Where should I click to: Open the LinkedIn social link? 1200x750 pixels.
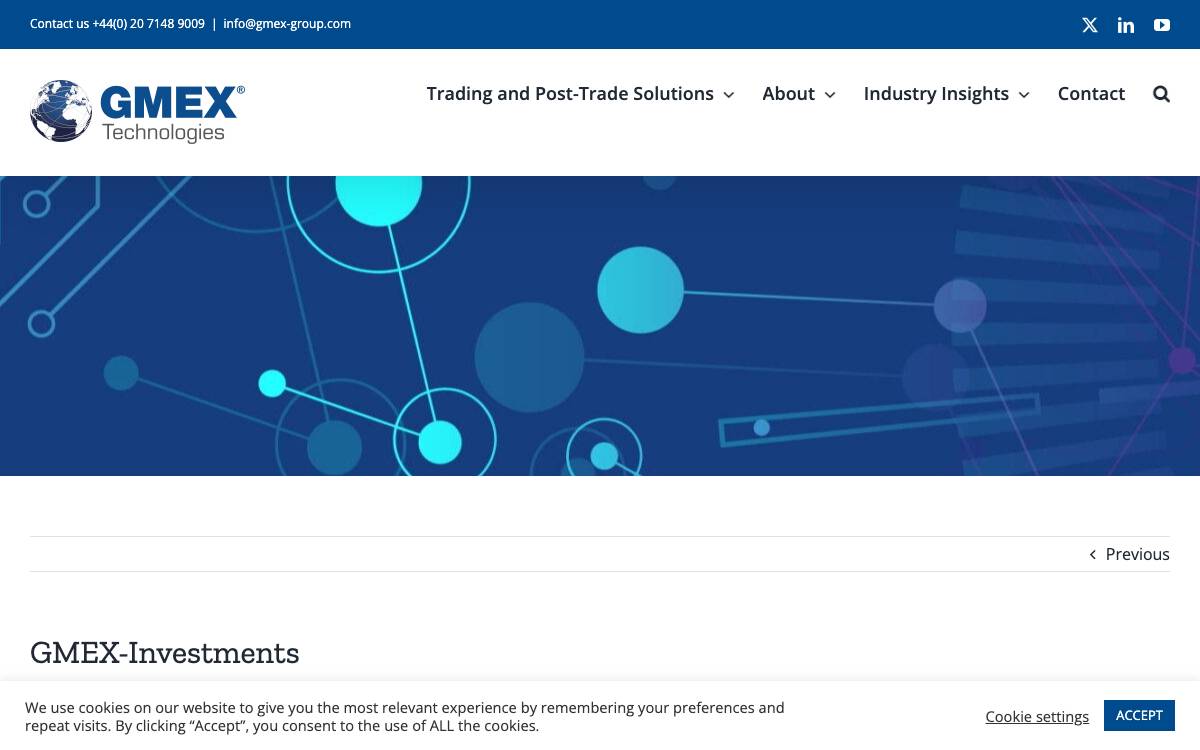click(1126, 25)
